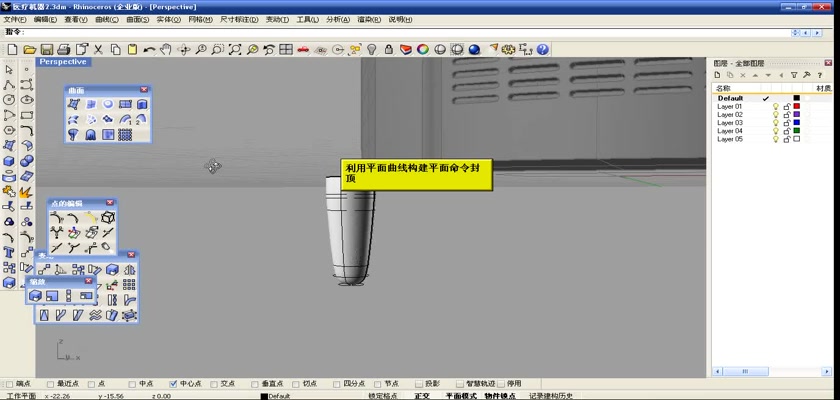Viewport: 840px width, 400px height.
Task: Toggle 锁定格点 (Grid Snap) in status bar
Action: [383, 396]
